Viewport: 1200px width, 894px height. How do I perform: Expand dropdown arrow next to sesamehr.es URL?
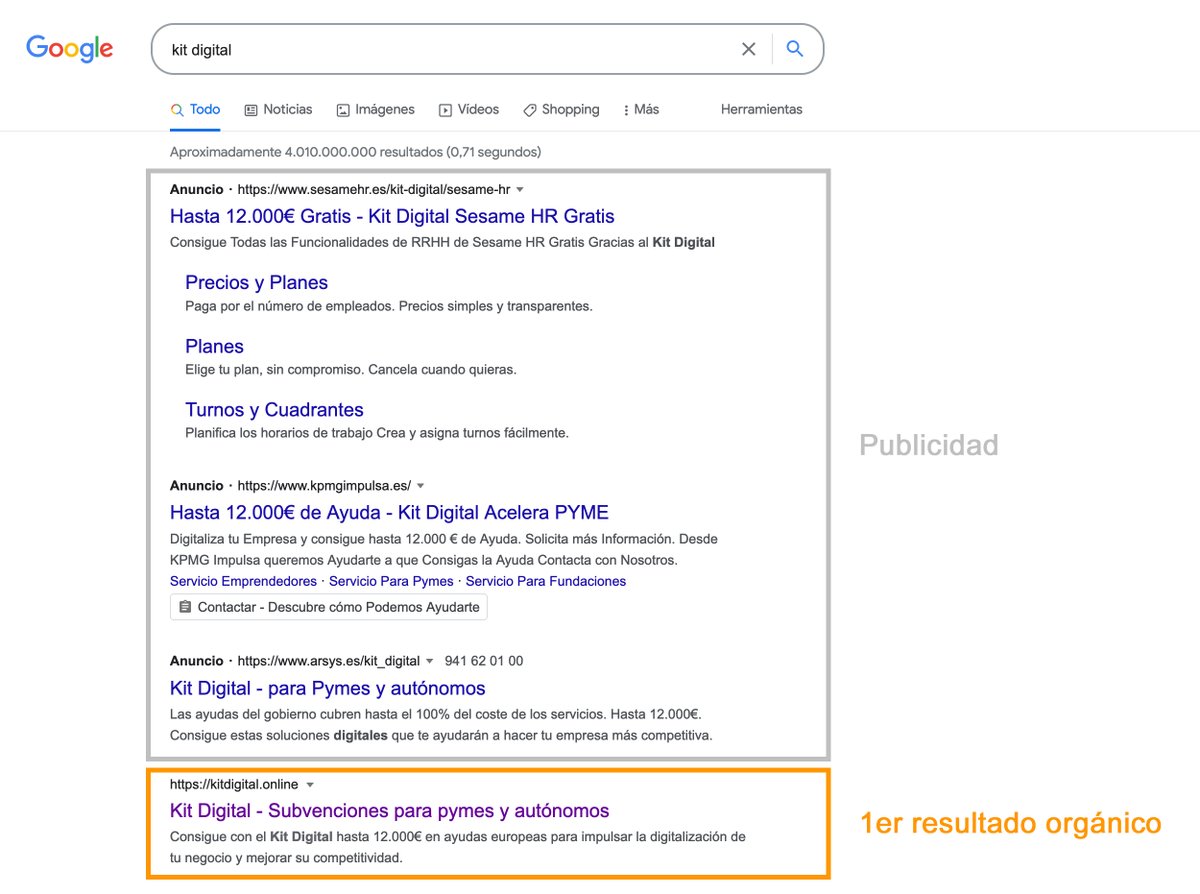(520, 190)
